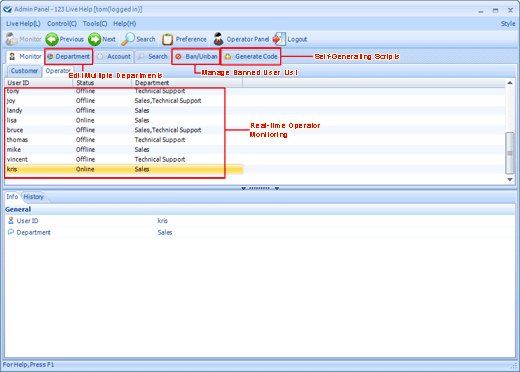Select operator row mike

(x=124, y=150)
